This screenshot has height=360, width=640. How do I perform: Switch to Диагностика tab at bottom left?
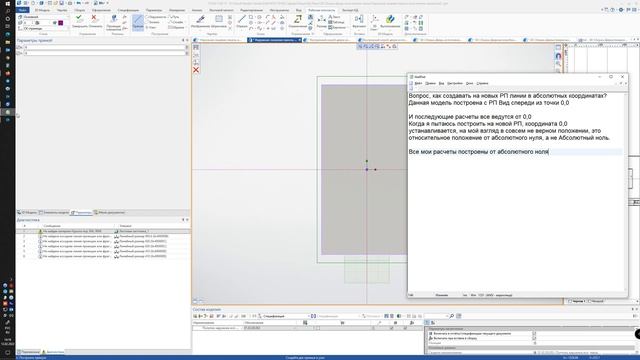coord(53,352)
